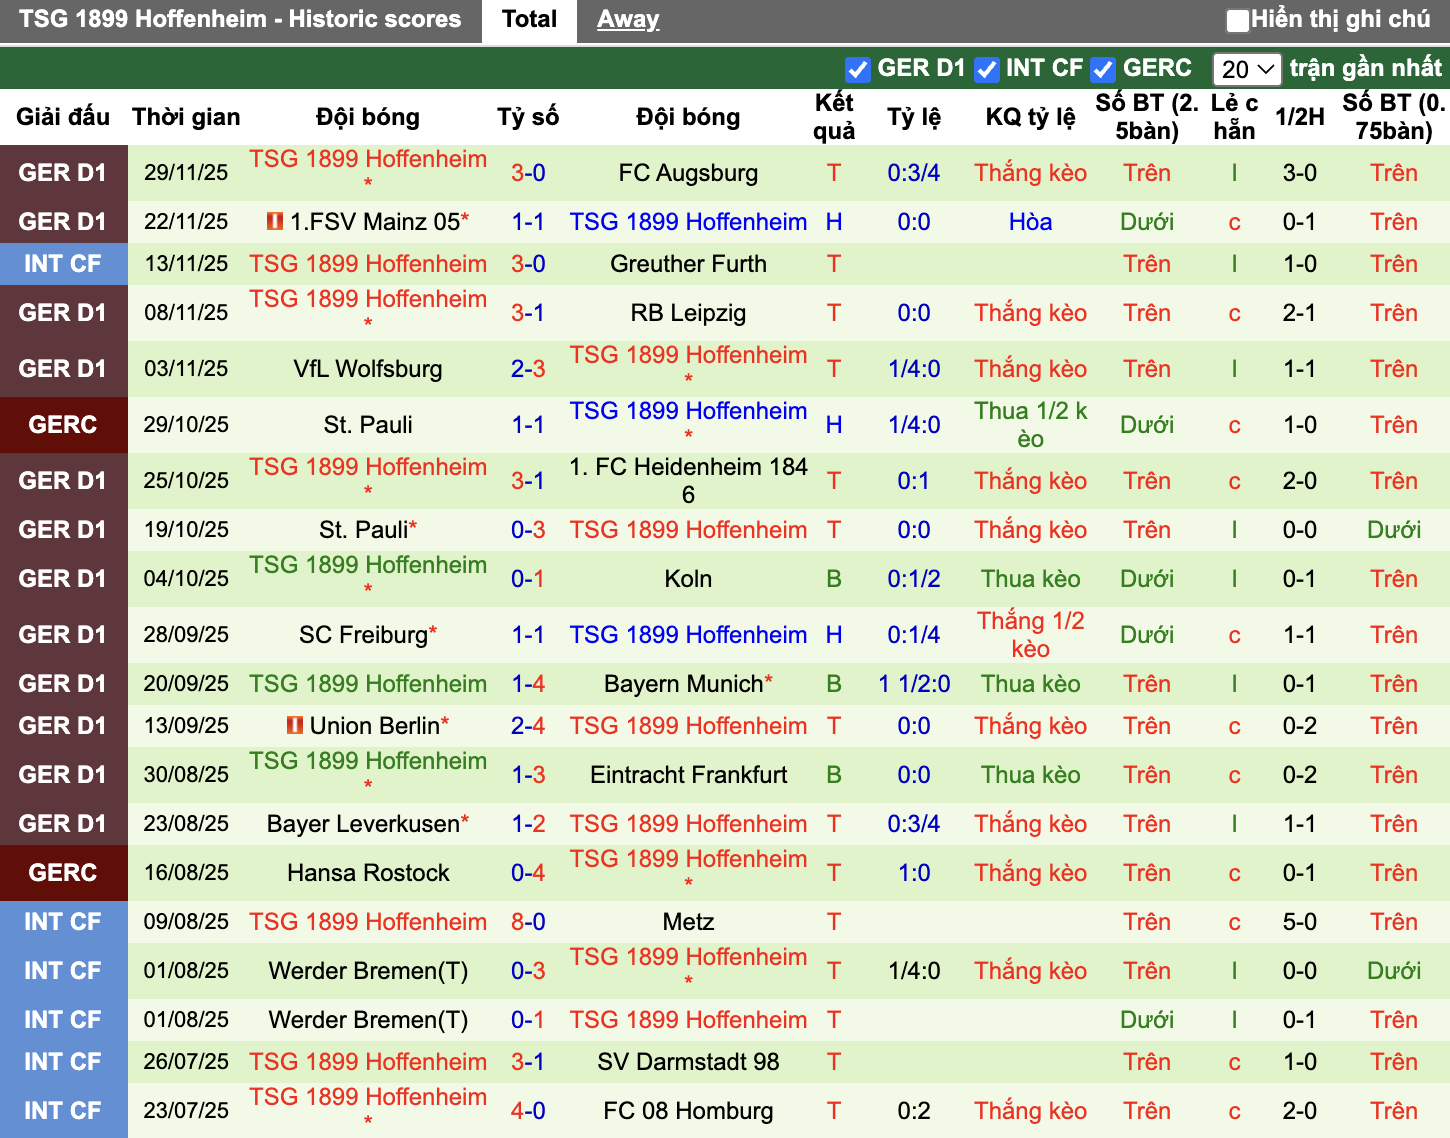This screenshot has width=1450, height=1138.
Task: Open the 1-4 score versus Bayern Munich
Action: pyautogui.click(x=528, y=684)
